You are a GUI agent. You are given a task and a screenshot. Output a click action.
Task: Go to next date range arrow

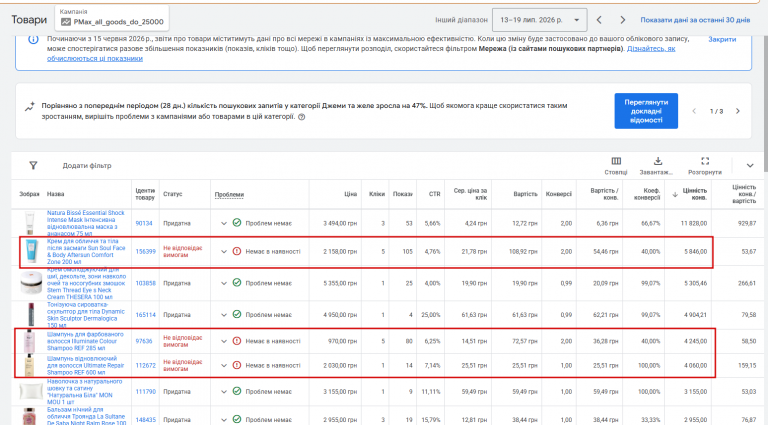tap(623, 20)
